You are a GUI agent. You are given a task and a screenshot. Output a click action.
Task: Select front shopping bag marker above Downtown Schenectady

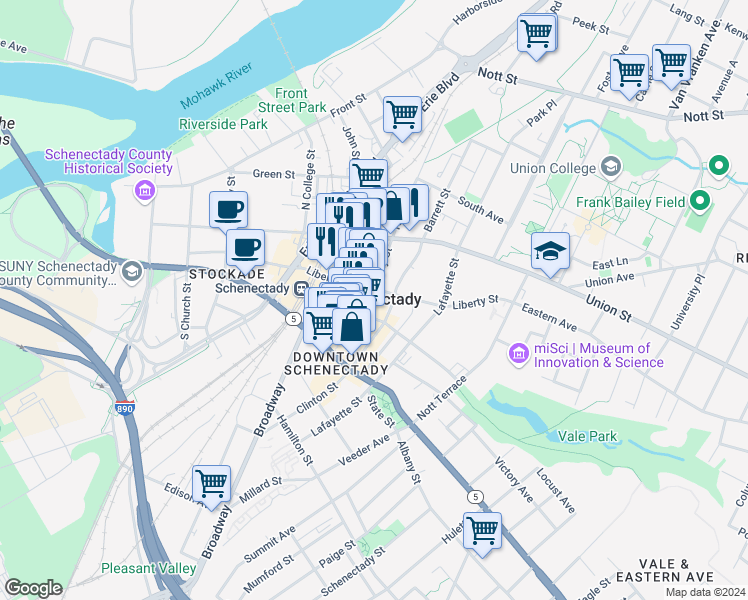coord(352,329)
